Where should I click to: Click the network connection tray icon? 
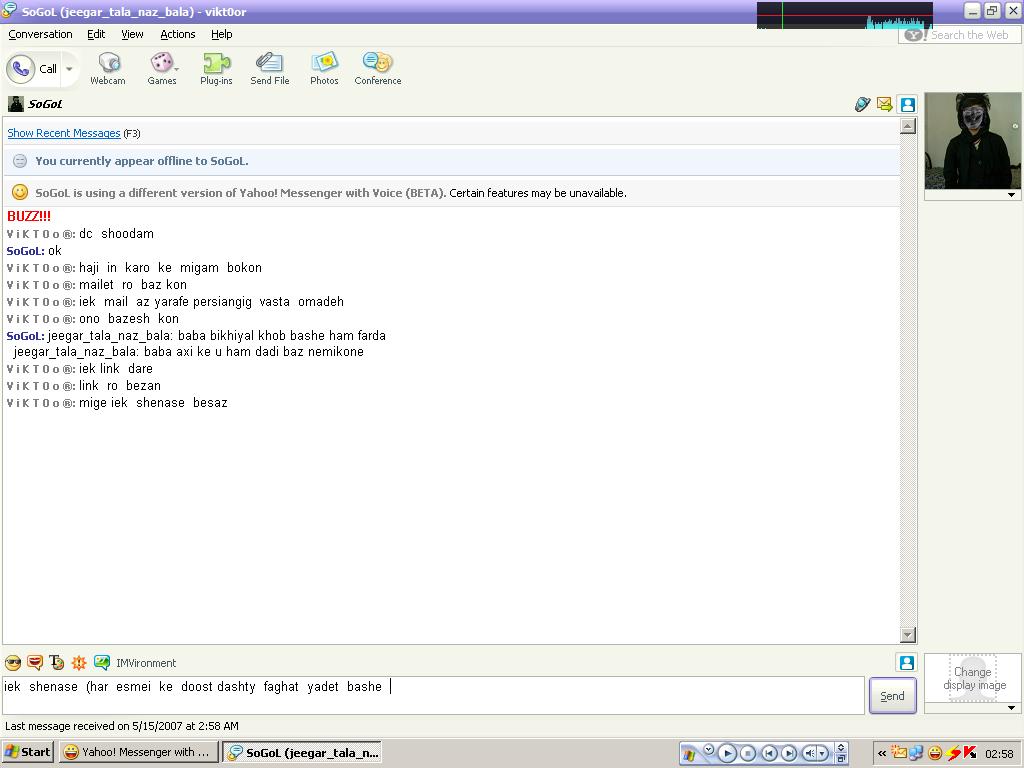[916, 752]
